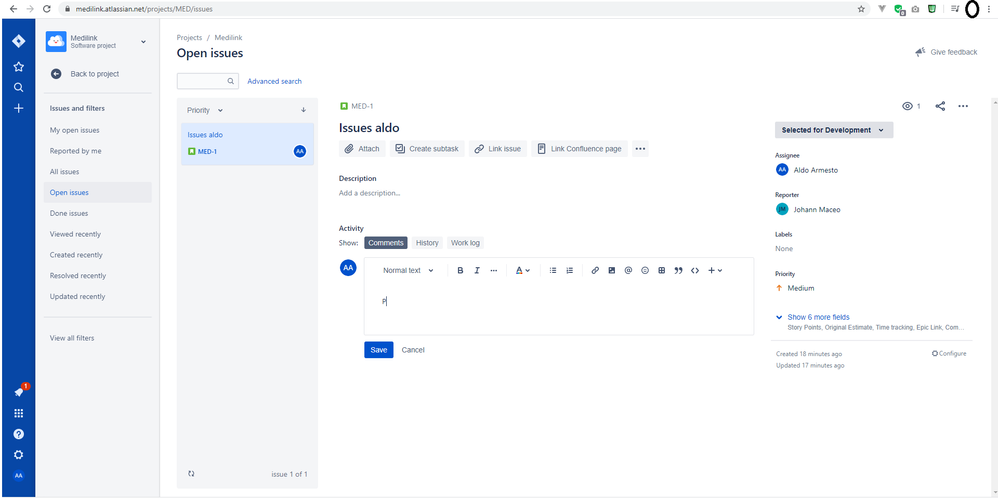Select All issues filter
This screenshot has width=998, height=498.
click(x=98, y=171)
